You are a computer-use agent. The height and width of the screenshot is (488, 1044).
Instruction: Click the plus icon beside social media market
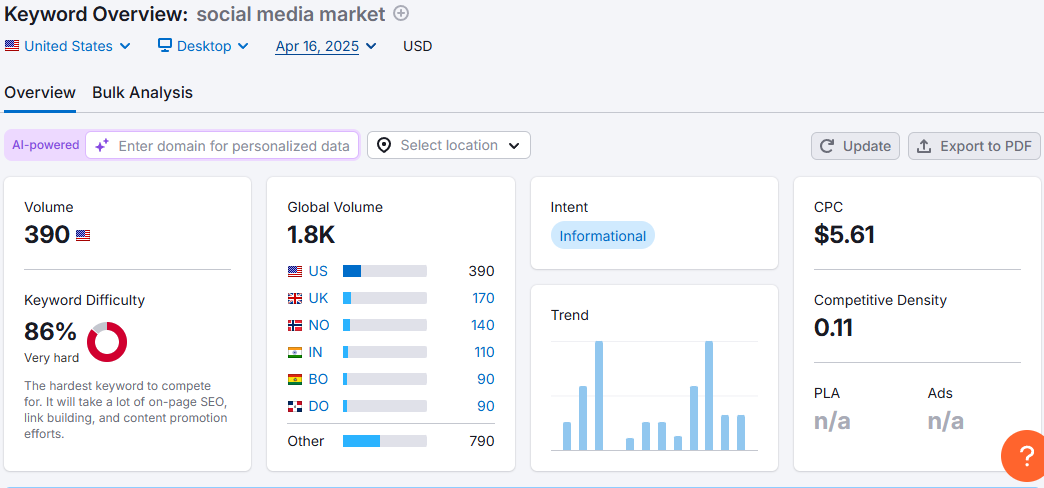point(401,13)
